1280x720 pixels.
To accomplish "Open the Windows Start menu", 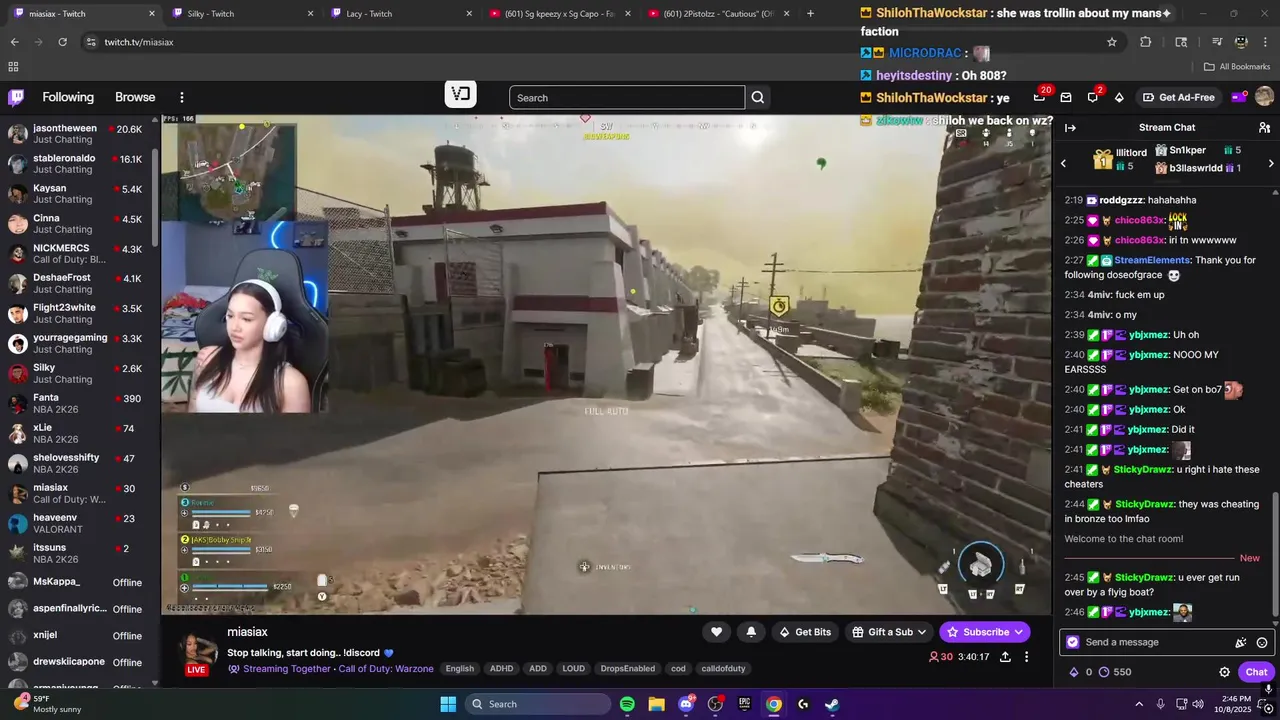I will (448, 704).
